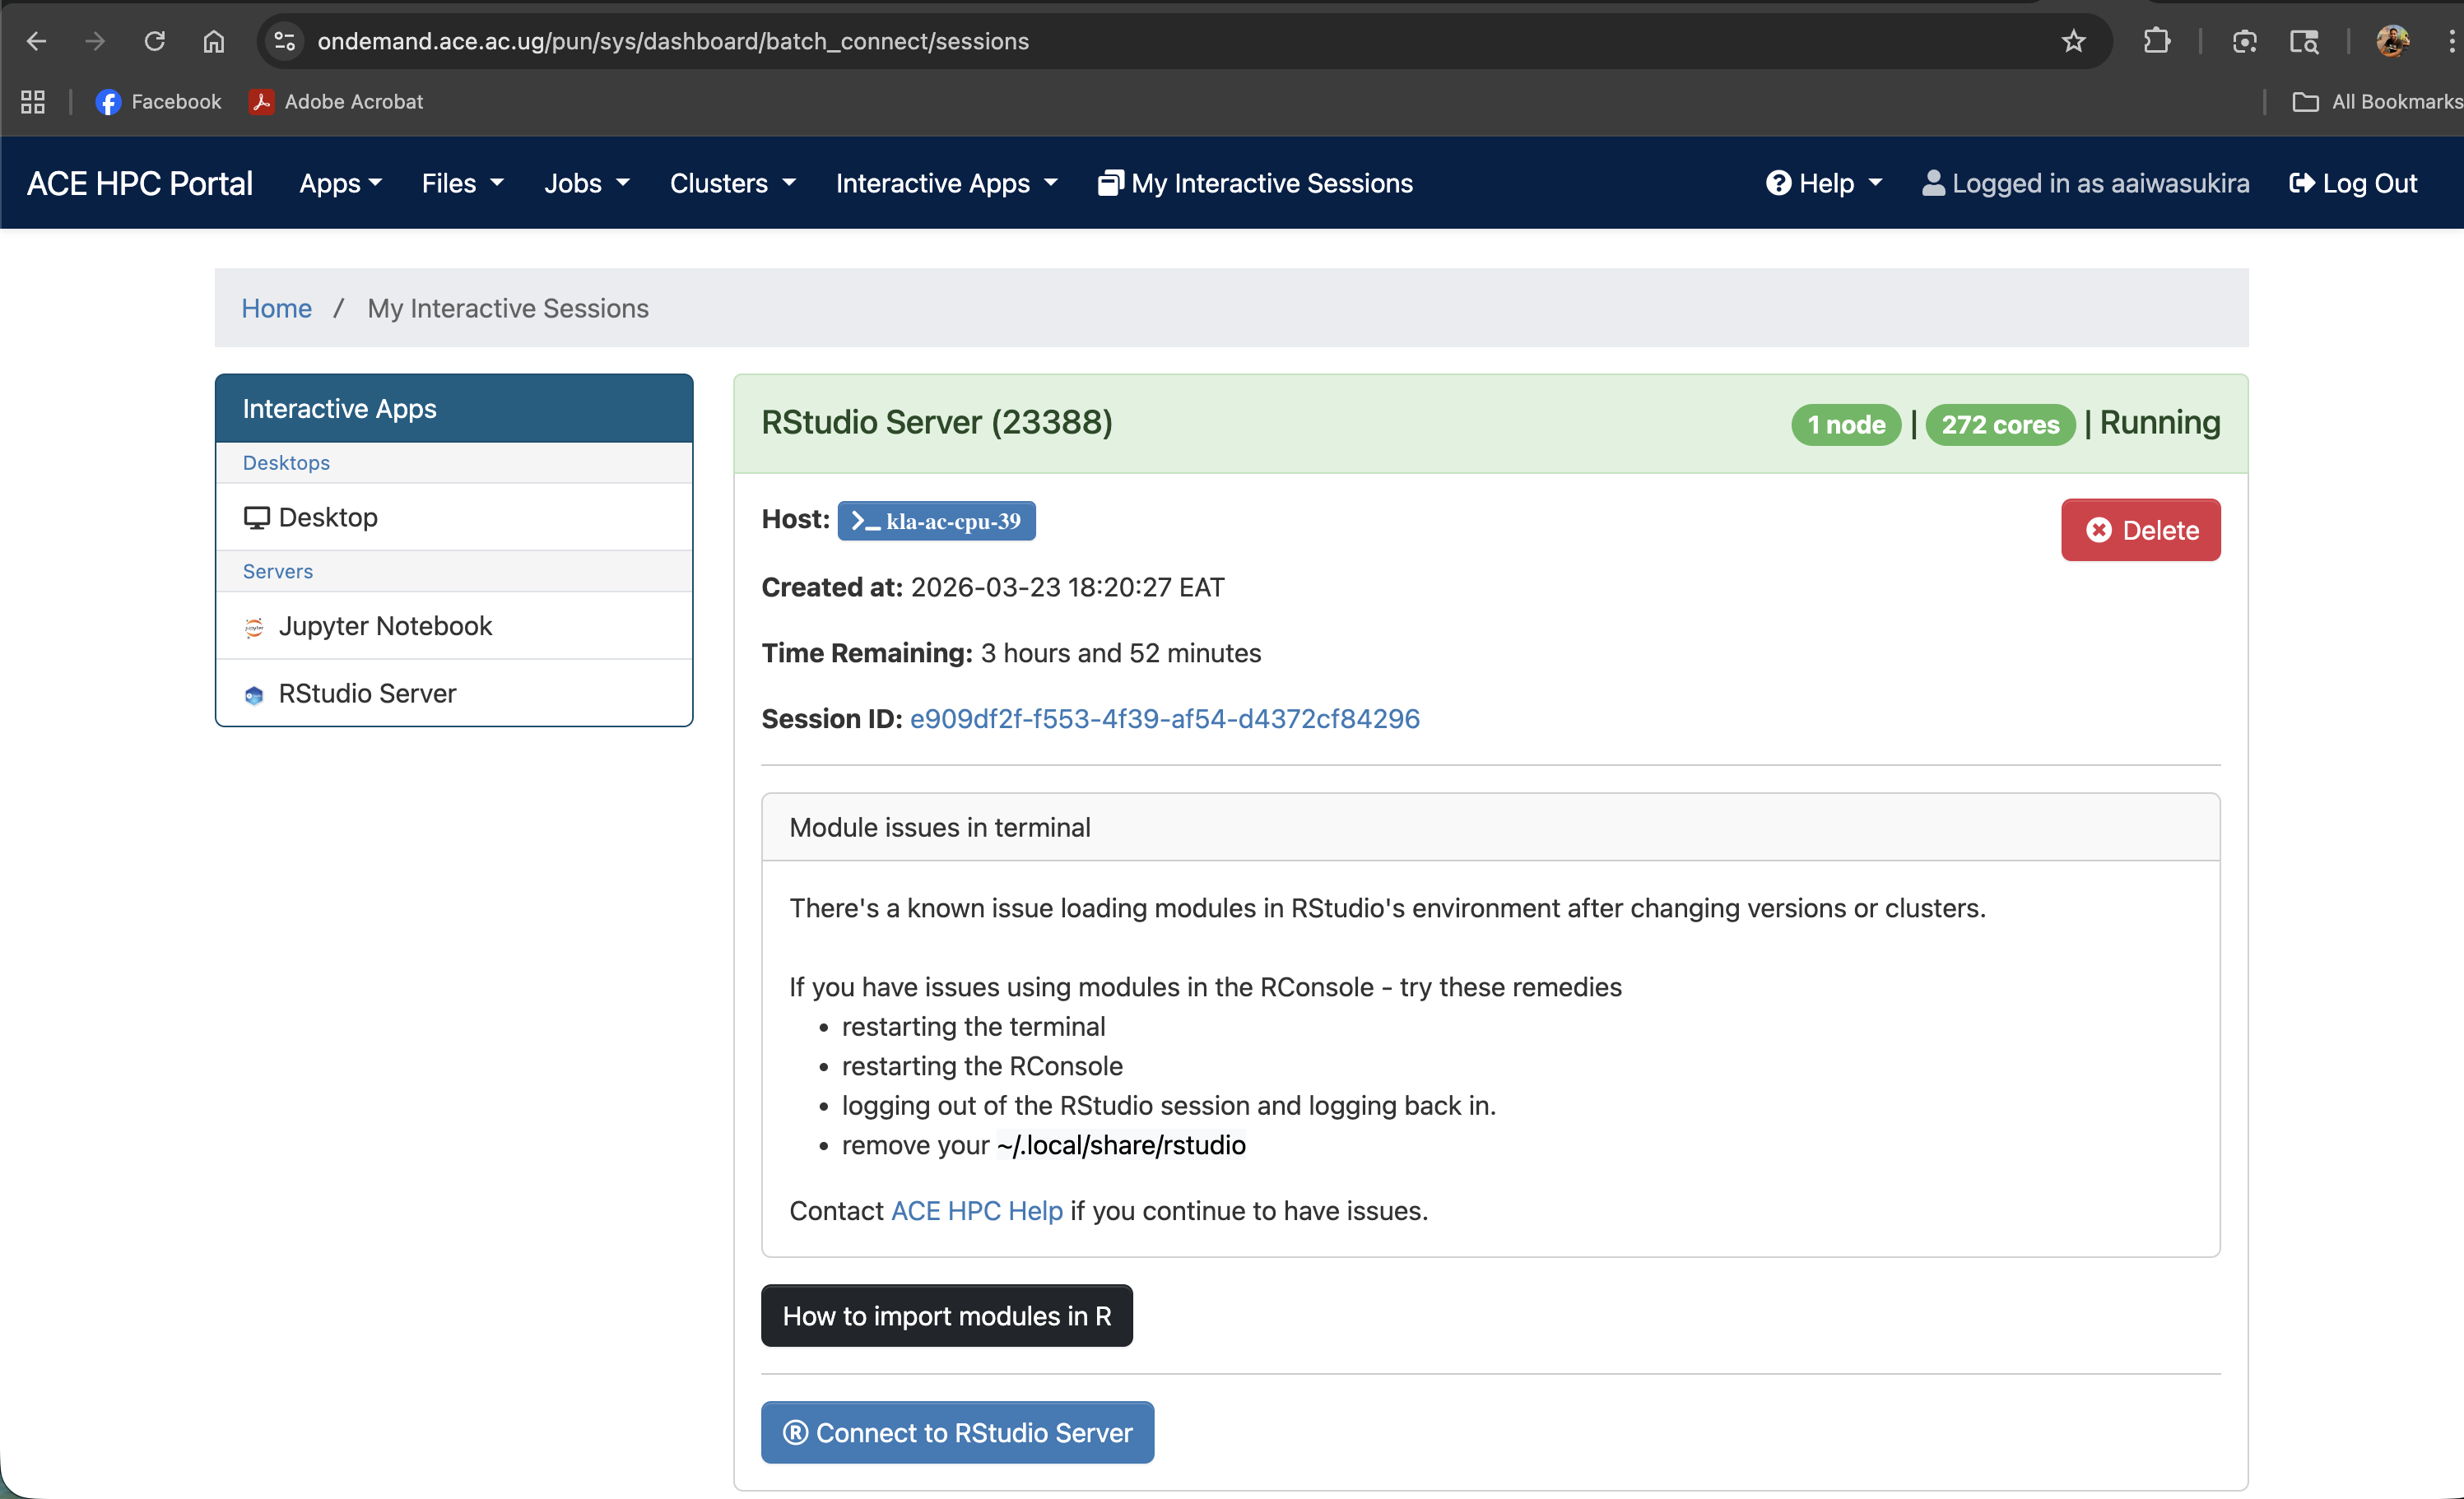Click the browser home icon

pos(213,41)
